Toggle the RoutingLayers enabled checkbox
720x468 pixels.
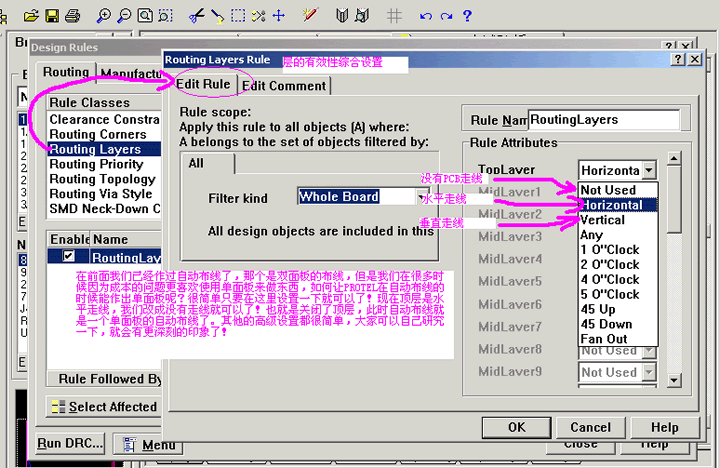tap(68, 256)
